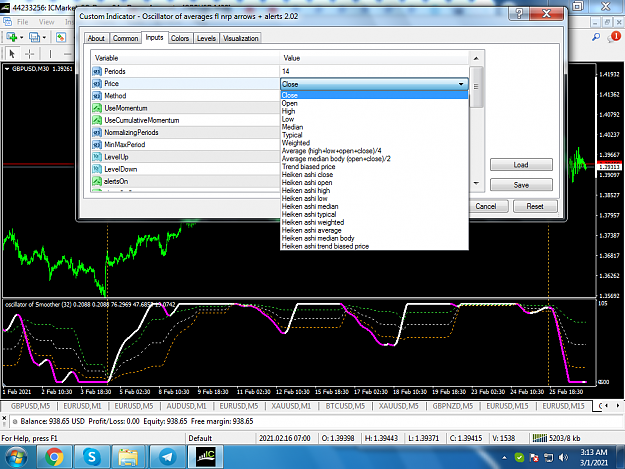Open the Levels tab
The image size is (625, 469).
click(206, 38)
